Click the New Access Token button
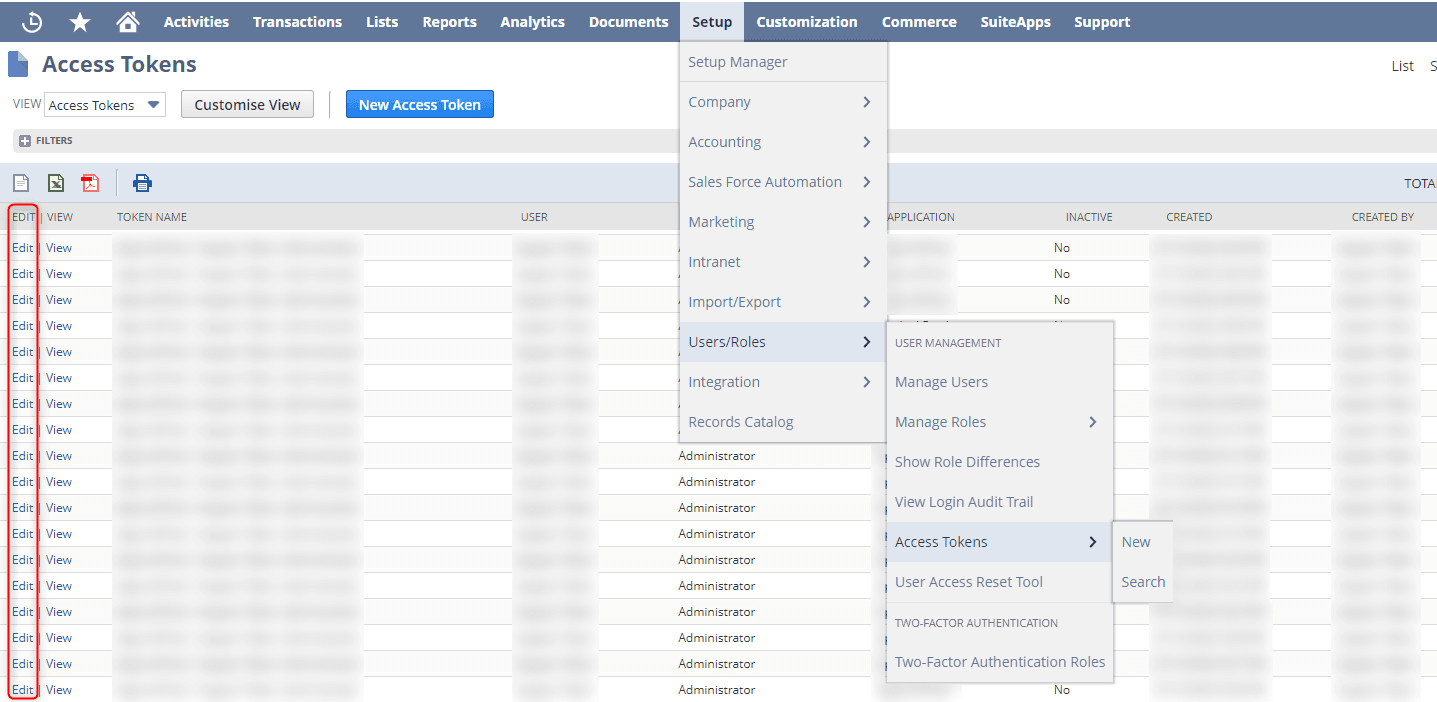1437x702 pixels. click(420, 105)
